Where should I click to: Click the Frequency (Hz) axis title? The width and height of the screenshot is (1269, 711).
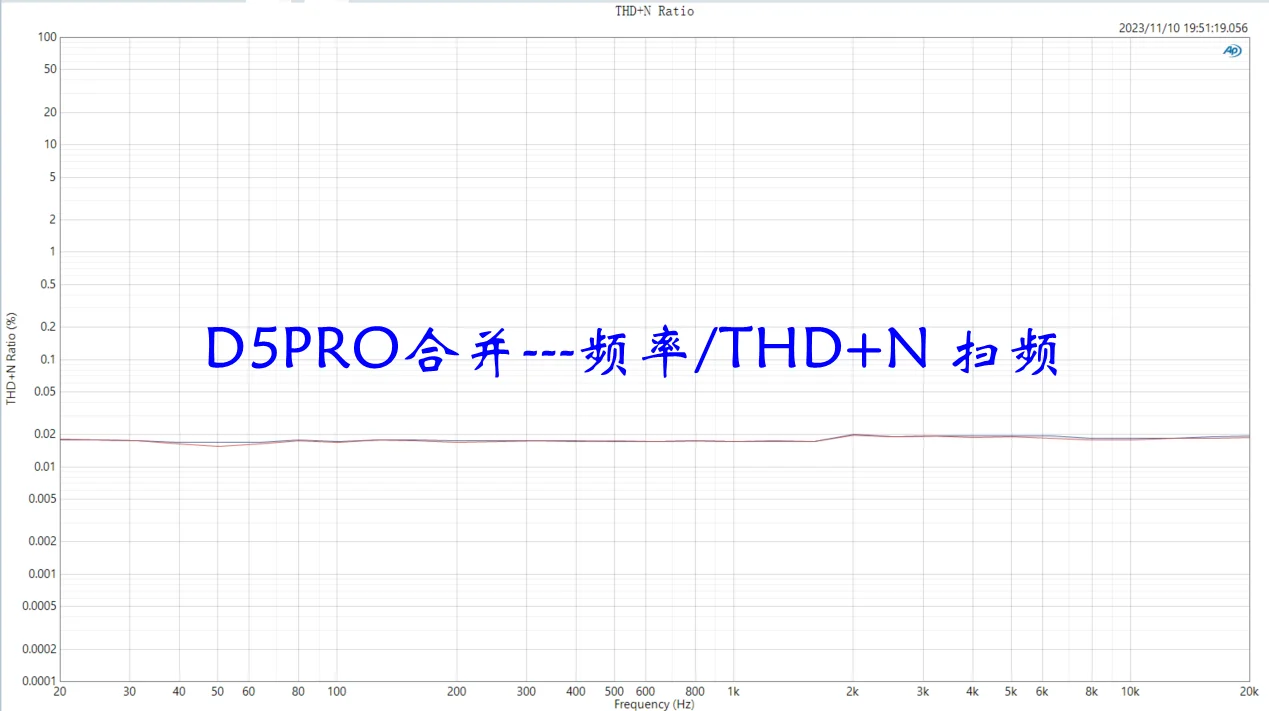[x=654, y=704]
